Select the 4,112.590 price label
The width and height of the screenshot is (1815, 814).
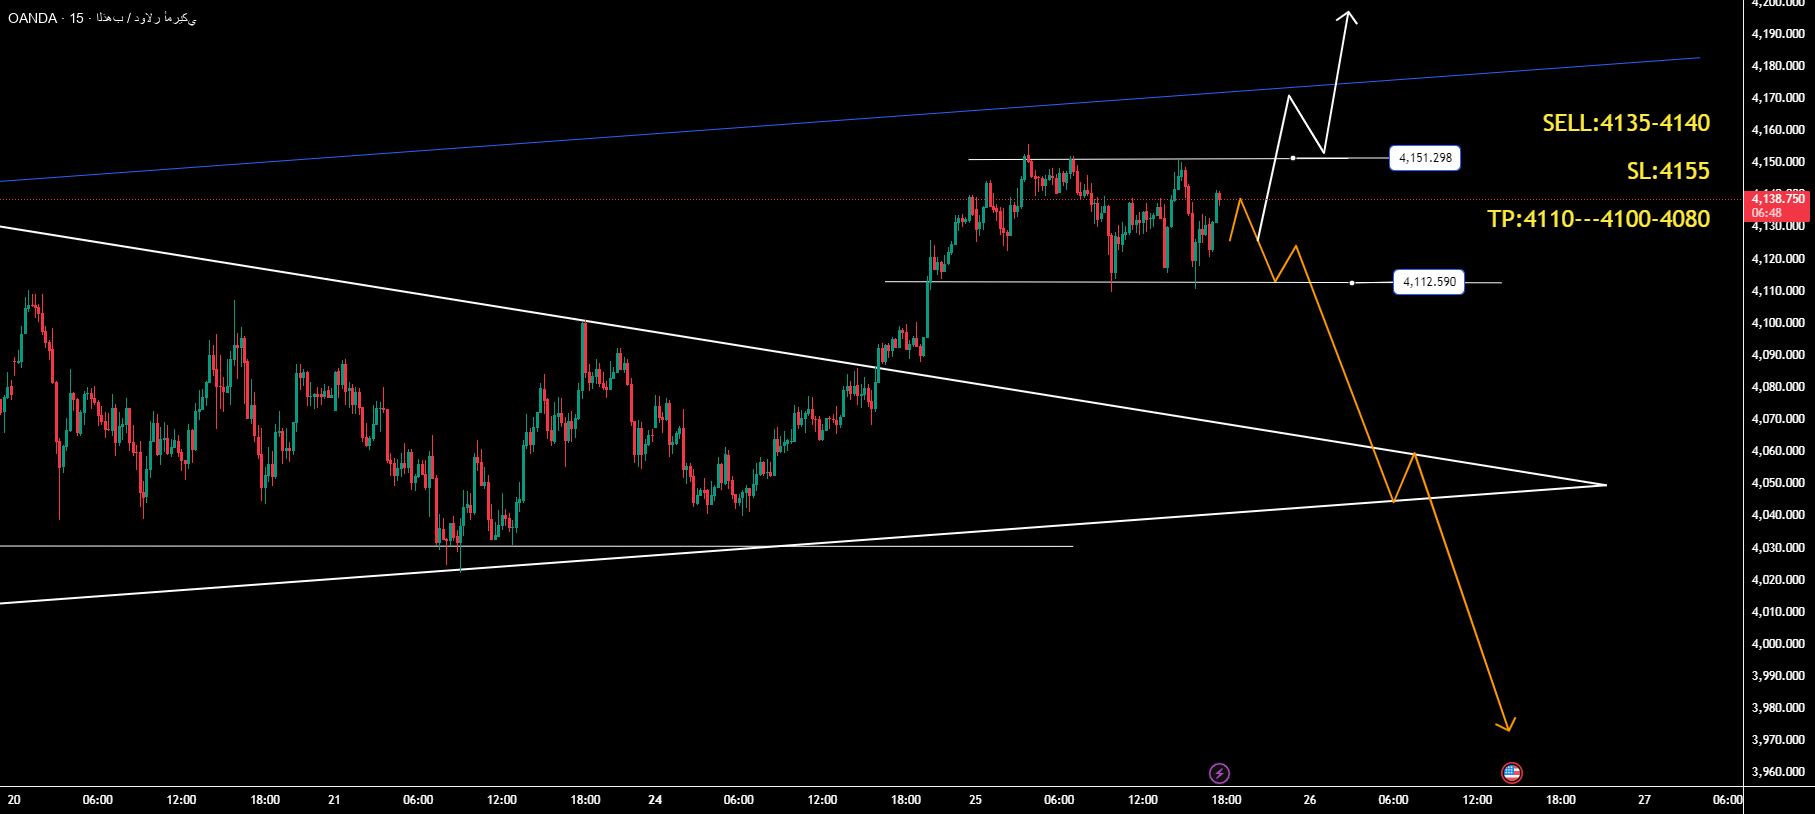point(1429,282)
